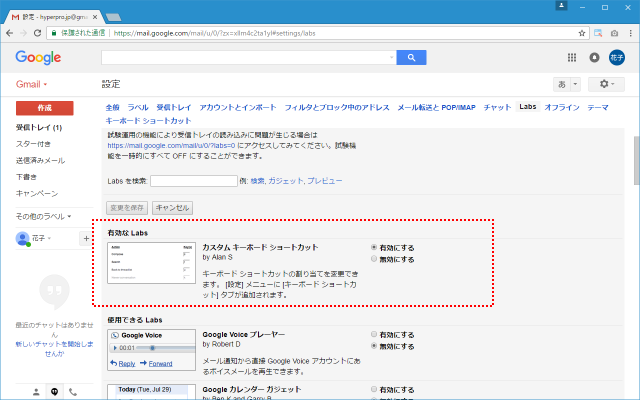Expand その他のラベル in sidebar
The image size is (640, 400).
point(43,216)
